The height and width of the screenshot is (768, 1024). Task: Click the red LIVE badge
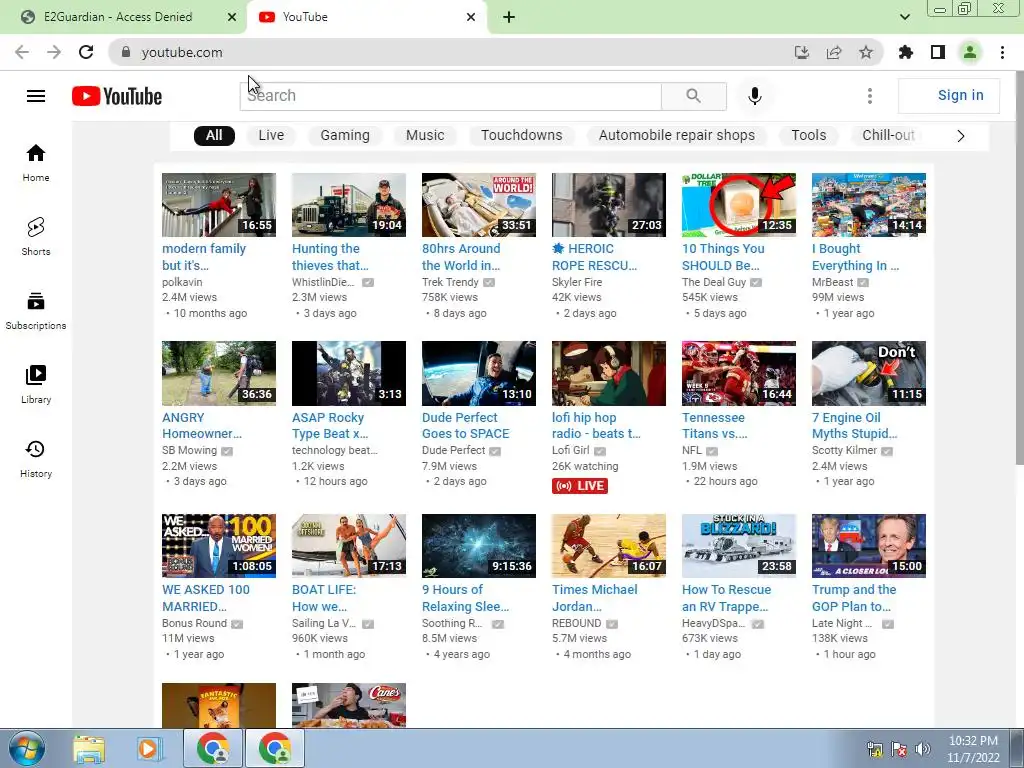point(580,486)
